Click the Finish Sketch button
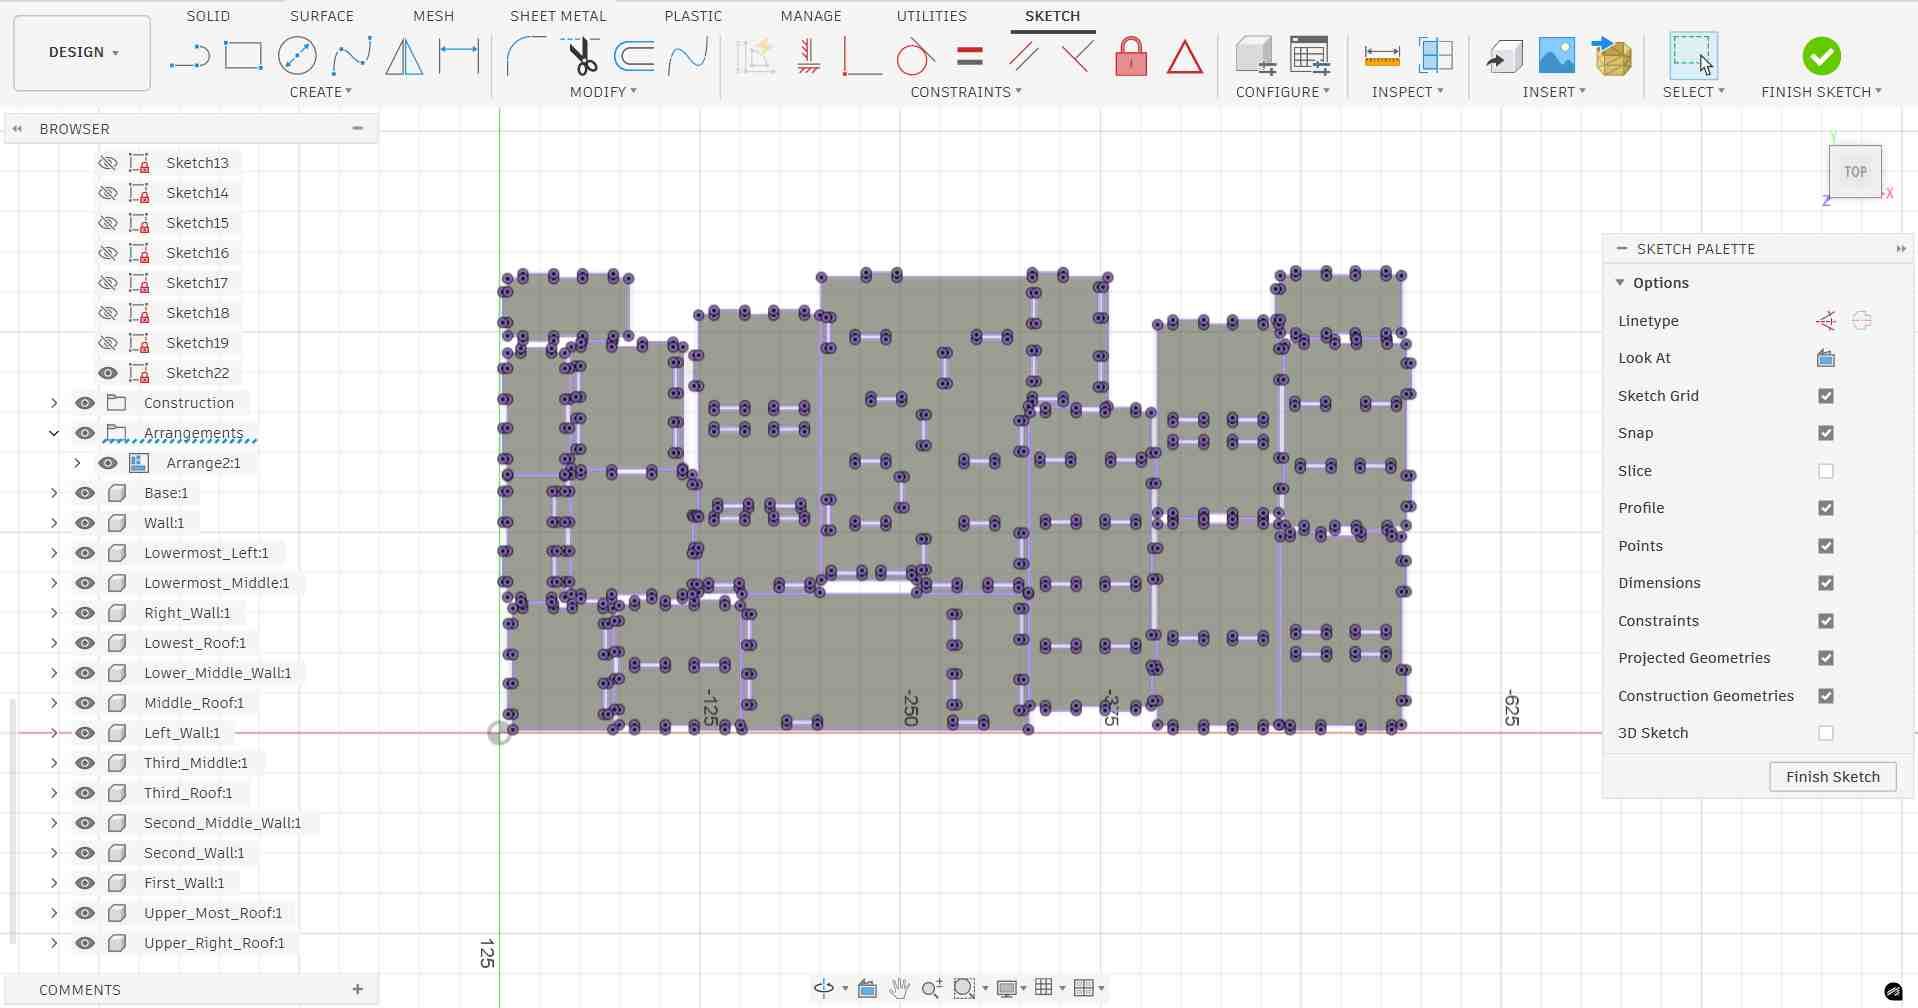Image resolution: width=1918 pixels, height=1008 pixels. click(x=1832, y=777)
